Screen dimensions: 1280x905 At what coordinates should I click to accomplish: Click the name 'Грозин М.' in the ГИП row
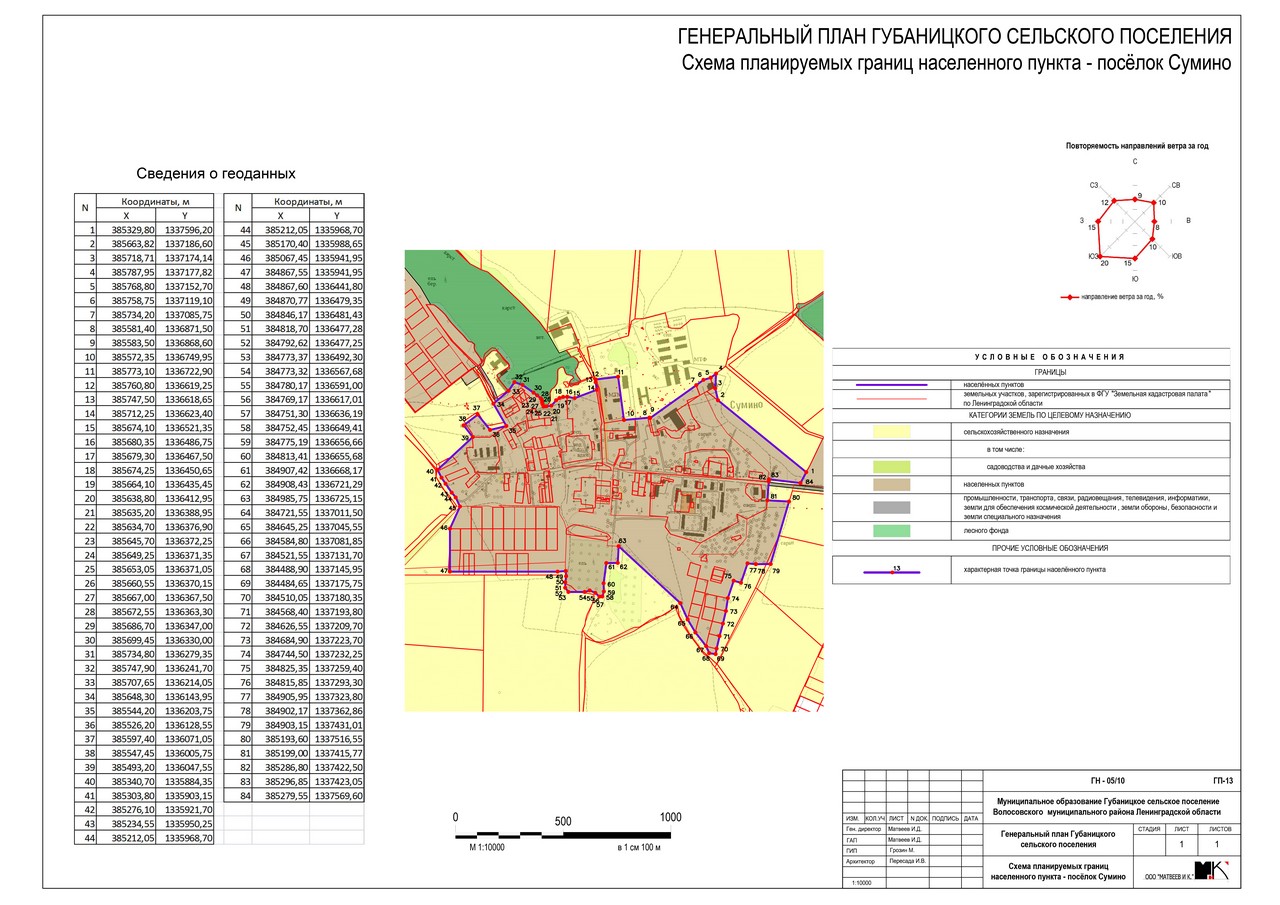pyautogui.click(x=904, y=850)
